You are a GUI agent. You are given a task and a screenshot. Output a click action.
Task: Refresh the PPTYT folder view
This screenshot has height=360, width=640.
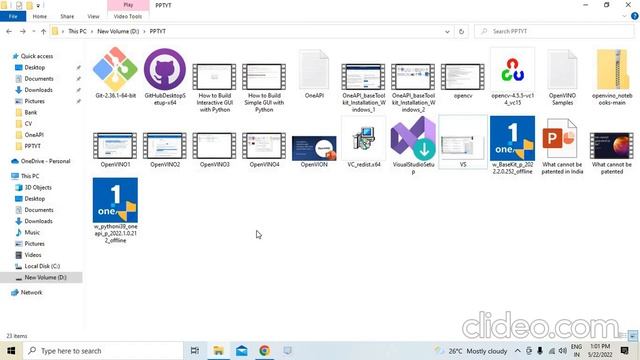(461, 31)
